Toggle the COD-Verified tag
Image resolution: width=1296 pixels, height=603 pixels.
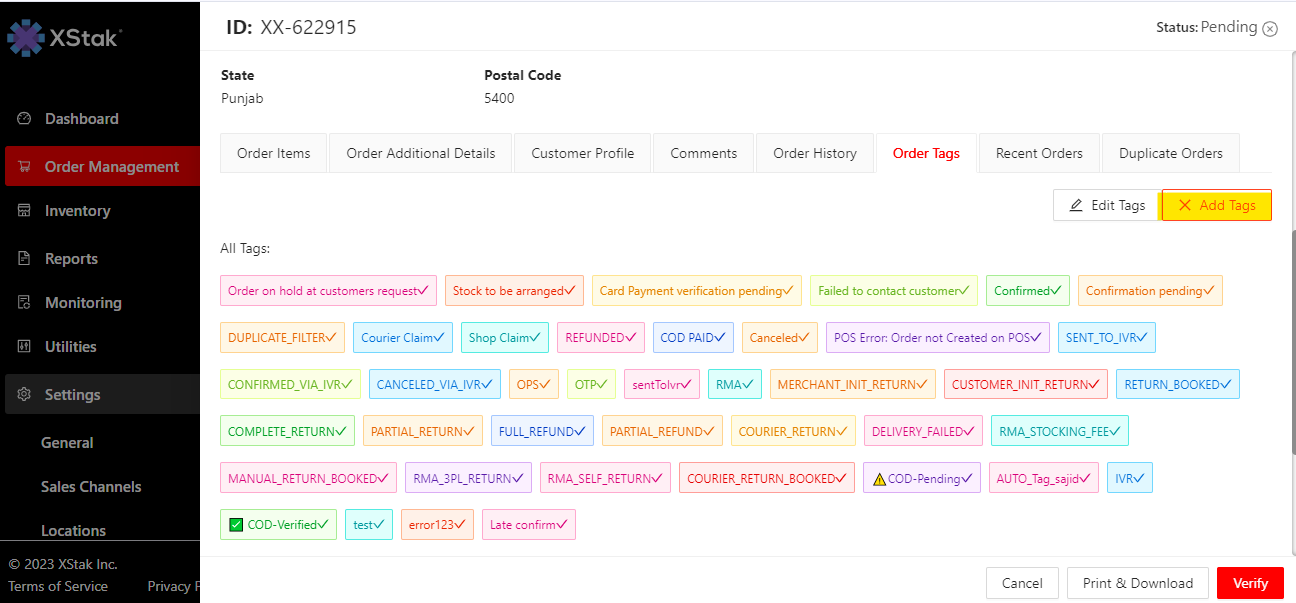pos(278,525)
